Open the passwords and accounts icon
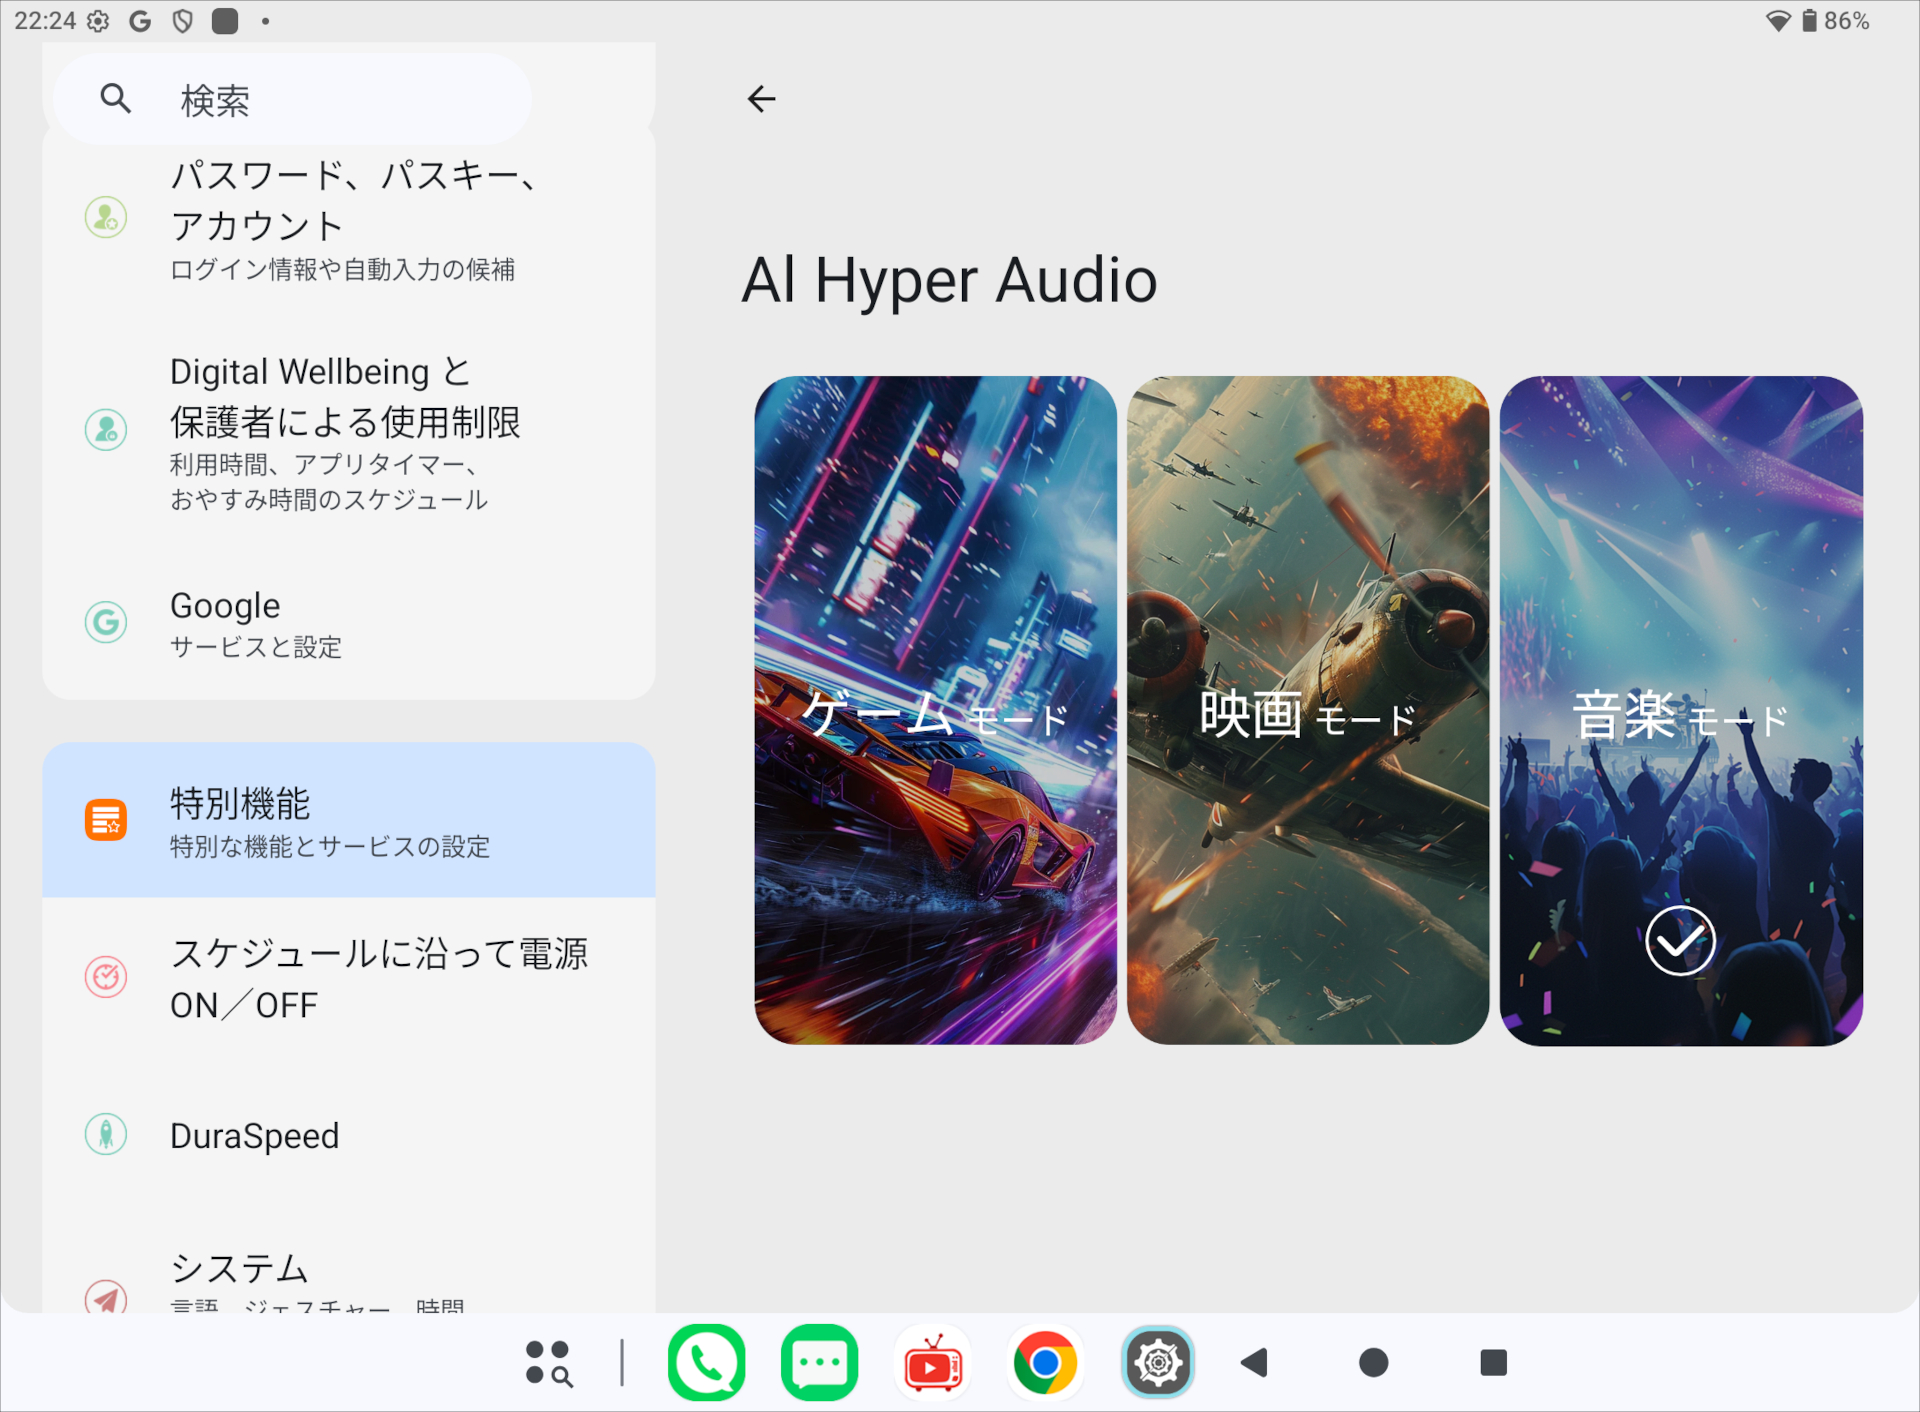Screen dimensions: 1920x1412 click(x=105, y=218)
